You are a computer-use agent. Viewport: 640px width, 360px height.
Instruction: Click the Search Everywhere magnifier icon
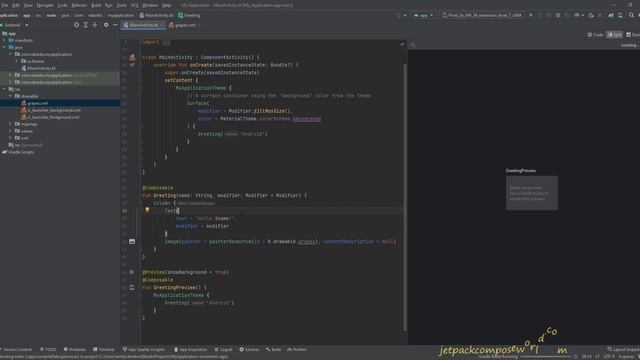coord(631,15)
